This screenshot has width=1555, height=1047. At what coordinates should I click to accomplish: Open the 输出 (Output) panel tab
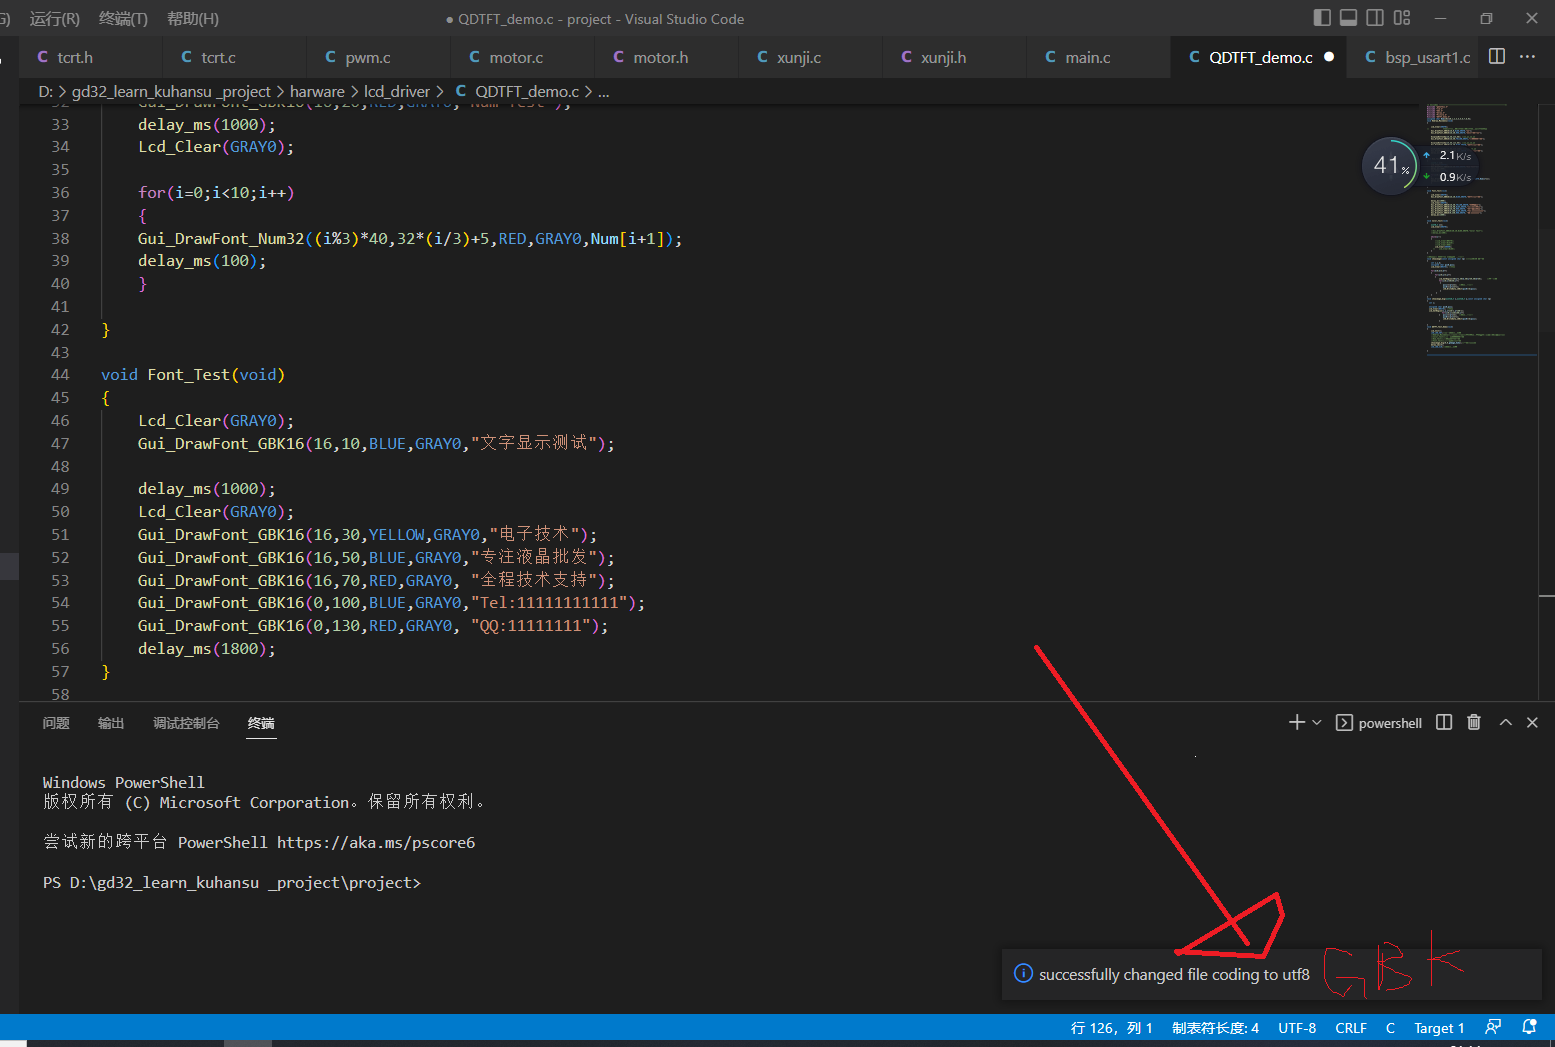coord(111,723)
